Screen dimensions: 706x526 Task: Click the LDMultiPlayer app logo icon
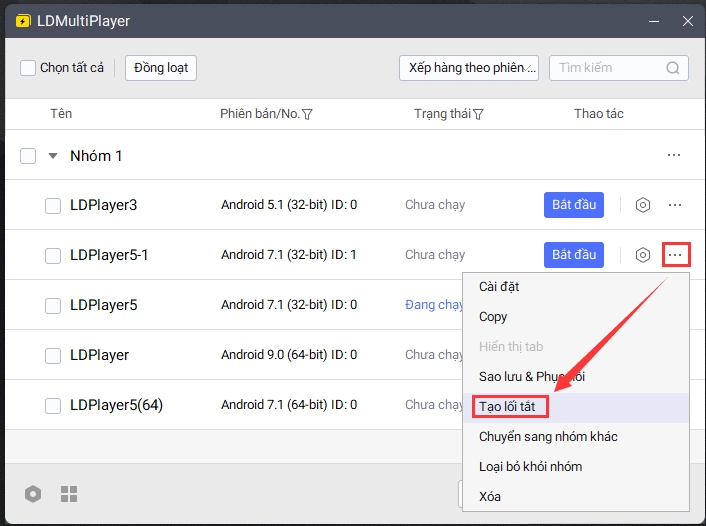[x=23, y=21]
